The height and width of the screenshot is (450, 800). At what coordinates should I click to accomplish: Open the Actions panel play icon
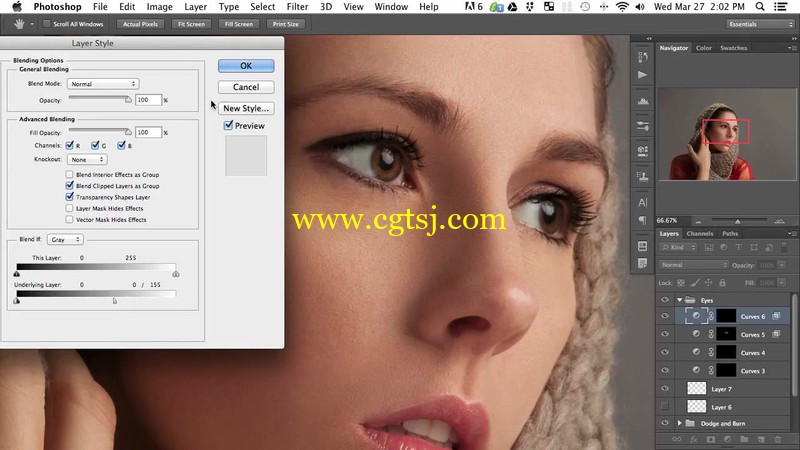click(x=643, y=75)
